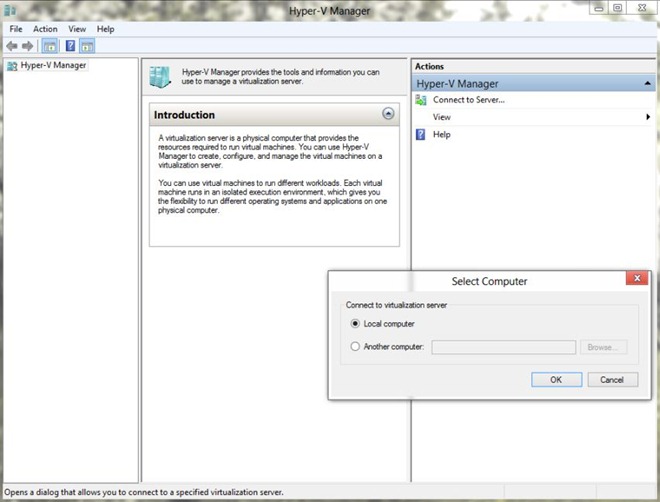Close the Hyper-V Manager window
This screenshot has width=660, height=502.
pyautogui.click(x=641, y=8)
